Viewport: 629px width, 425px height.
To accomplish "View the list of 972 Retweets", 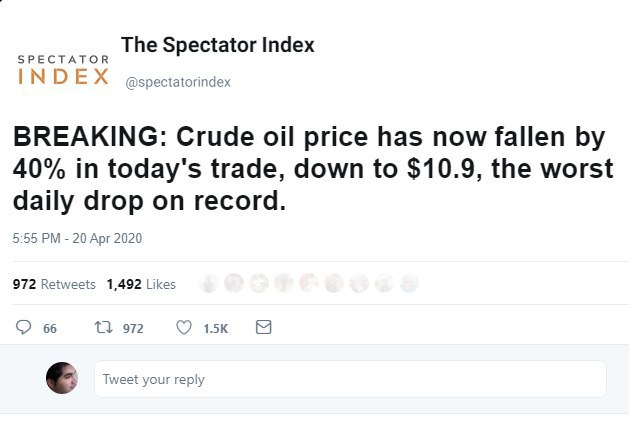I will click(x=53, y=284).
